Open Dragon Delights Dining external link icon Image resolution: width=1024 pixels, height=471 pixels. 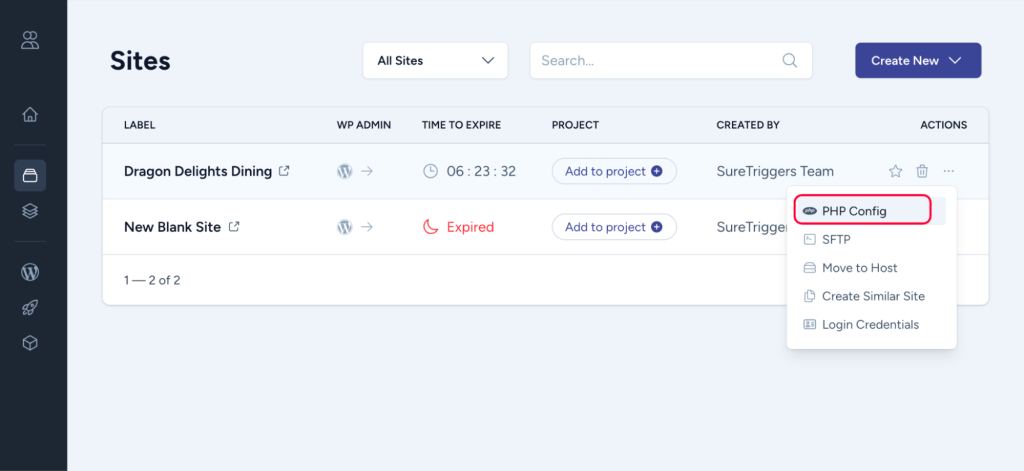[284, 171]
